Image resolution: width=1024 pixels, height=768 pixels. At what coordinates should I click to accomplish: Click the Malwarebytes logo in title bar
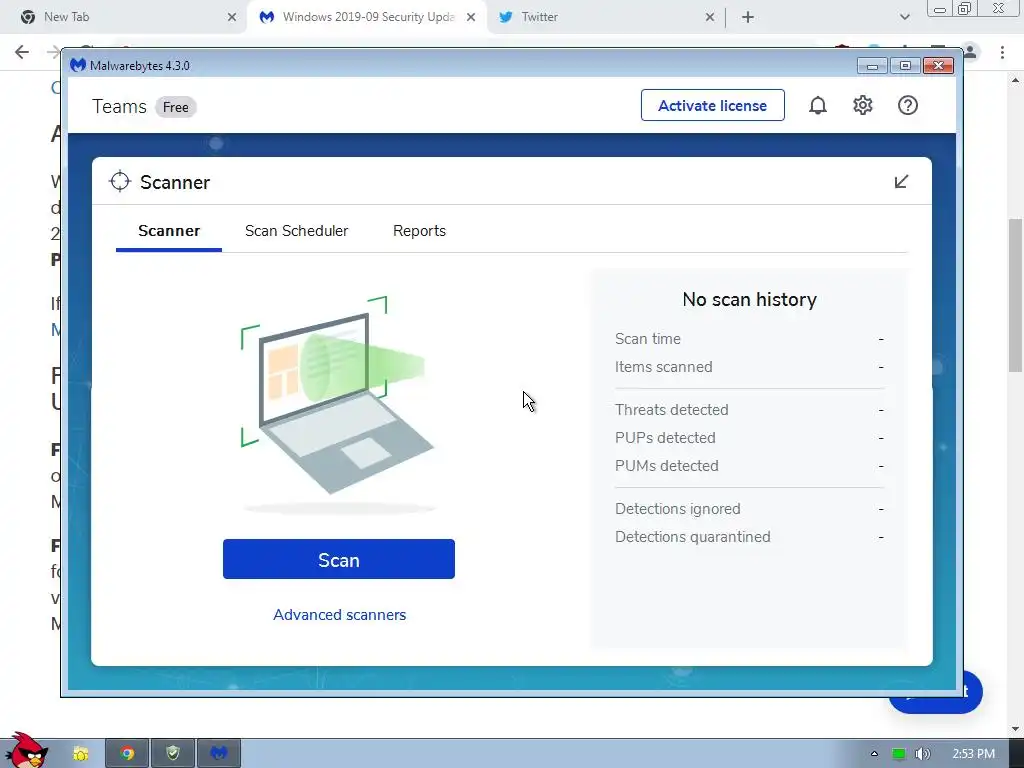pyautogui.click(x=78, y=65)
